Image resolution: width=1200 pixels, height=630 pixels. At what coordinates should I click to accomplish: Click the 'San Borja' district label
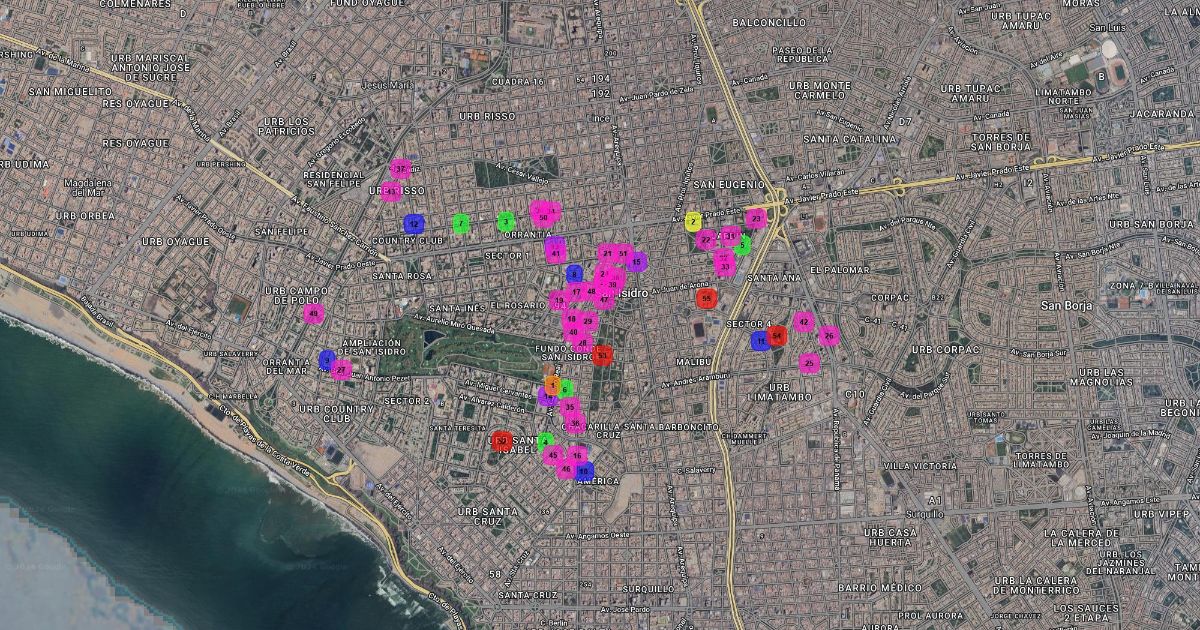(1069, 305)
